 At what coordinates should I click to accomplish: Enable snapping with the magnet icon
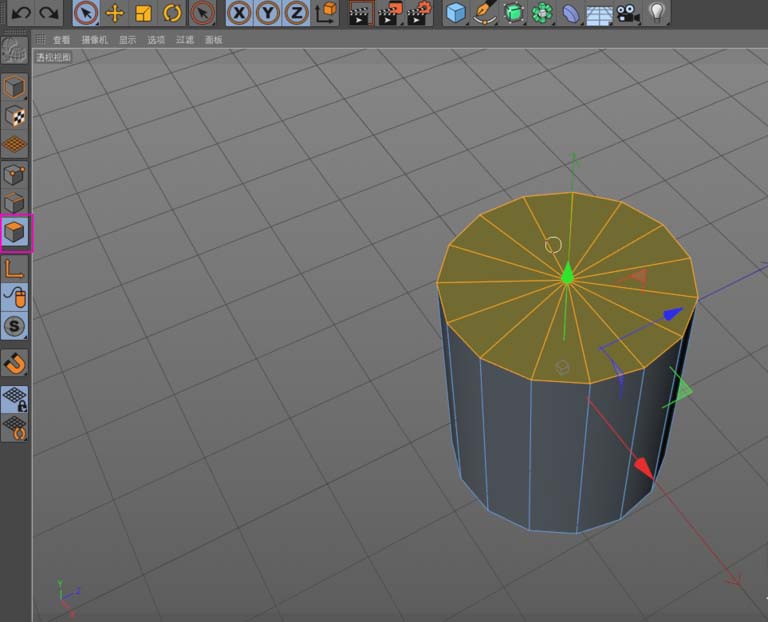click(15, 363)
